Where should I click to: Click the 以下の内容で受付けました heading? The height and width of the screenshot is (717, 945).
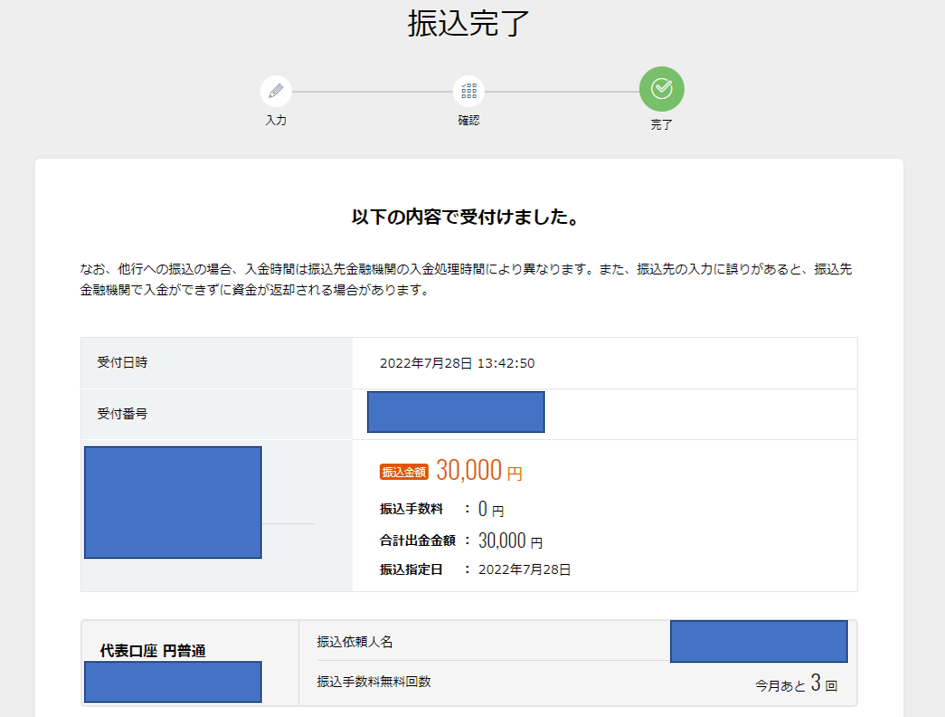[468, 217]
